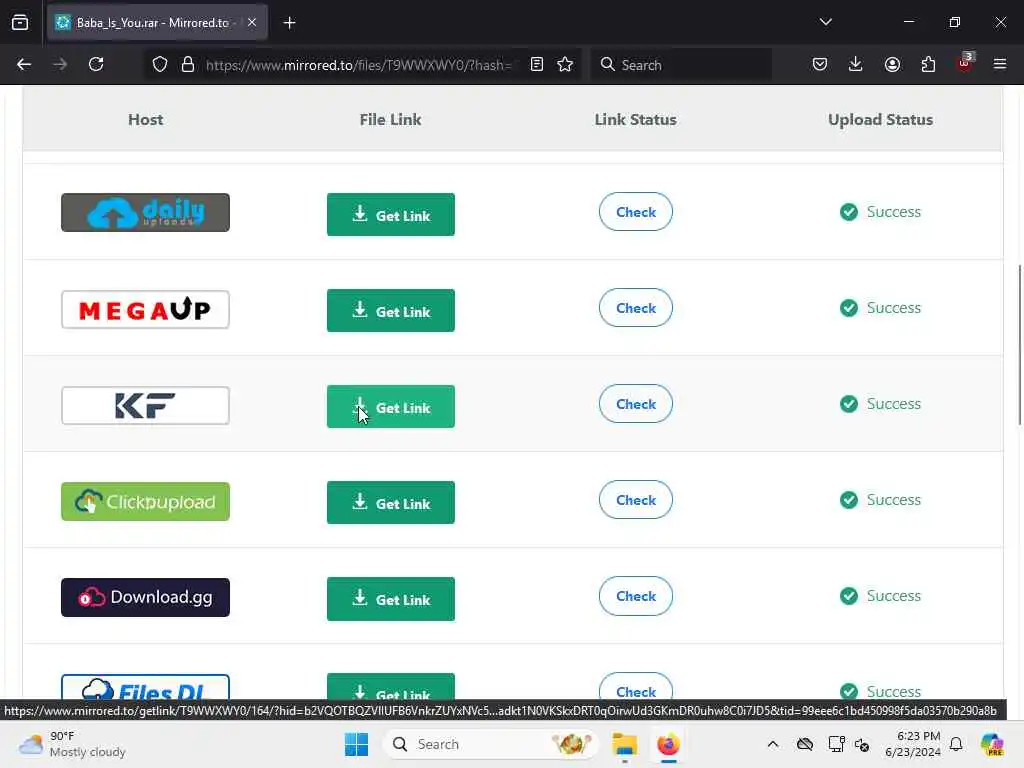Image resolution: width=1024 pixels, height=768 pixels.
Task: Click the Daily Uploads host logo
Action: (x=146, y=212)
